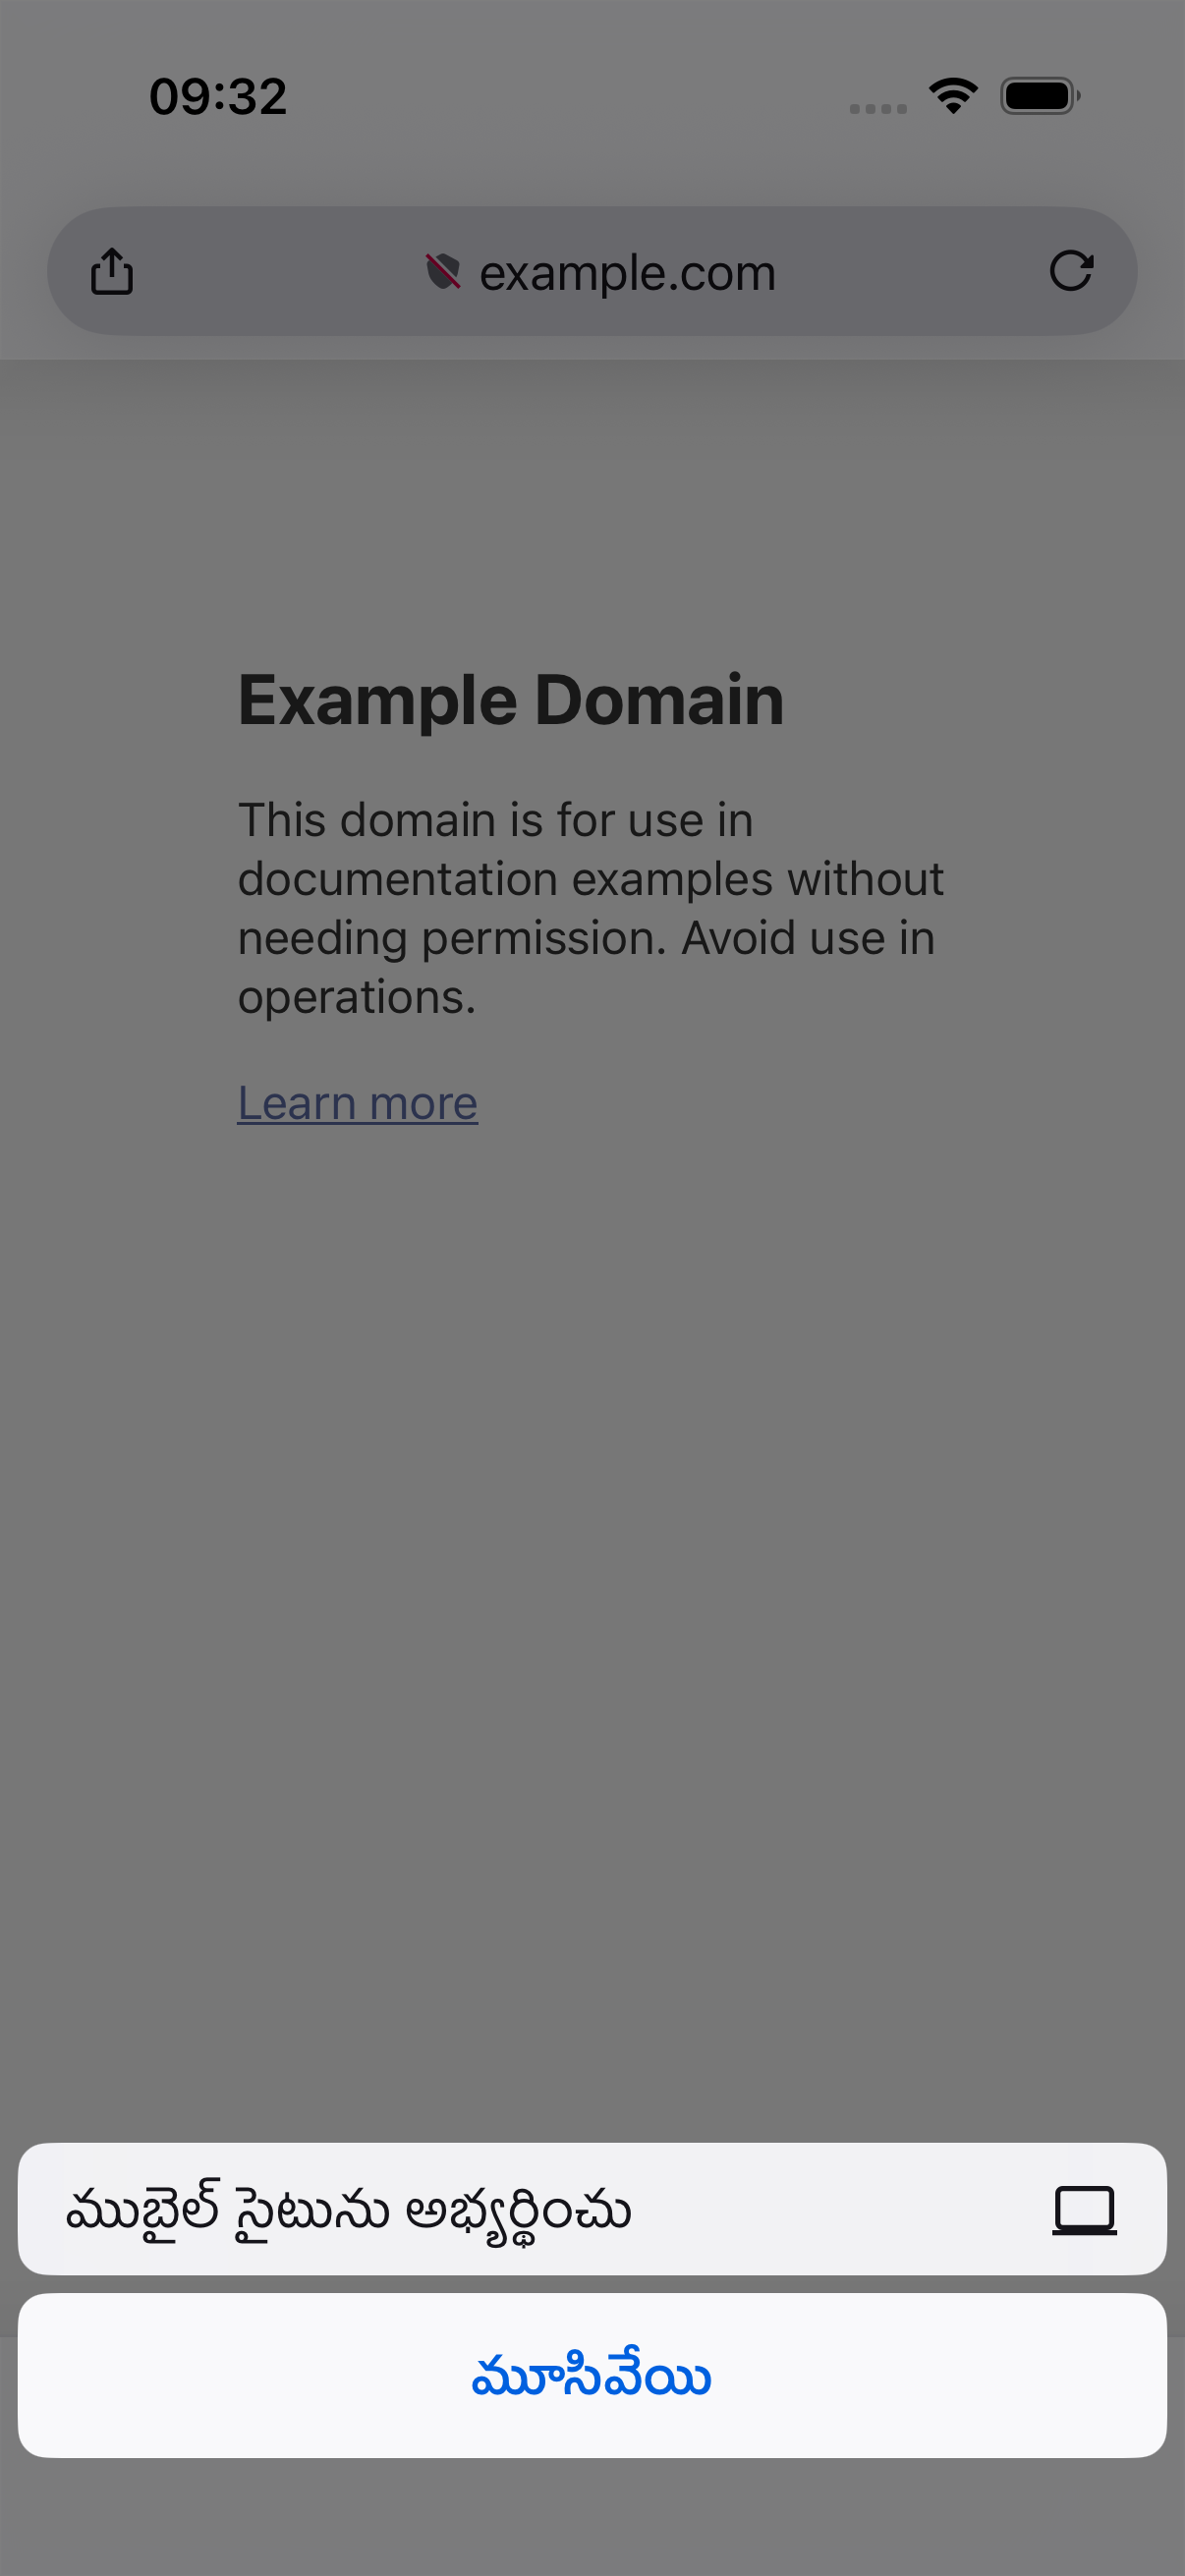Tap the word 'documentation' in the paragraph

397,879
